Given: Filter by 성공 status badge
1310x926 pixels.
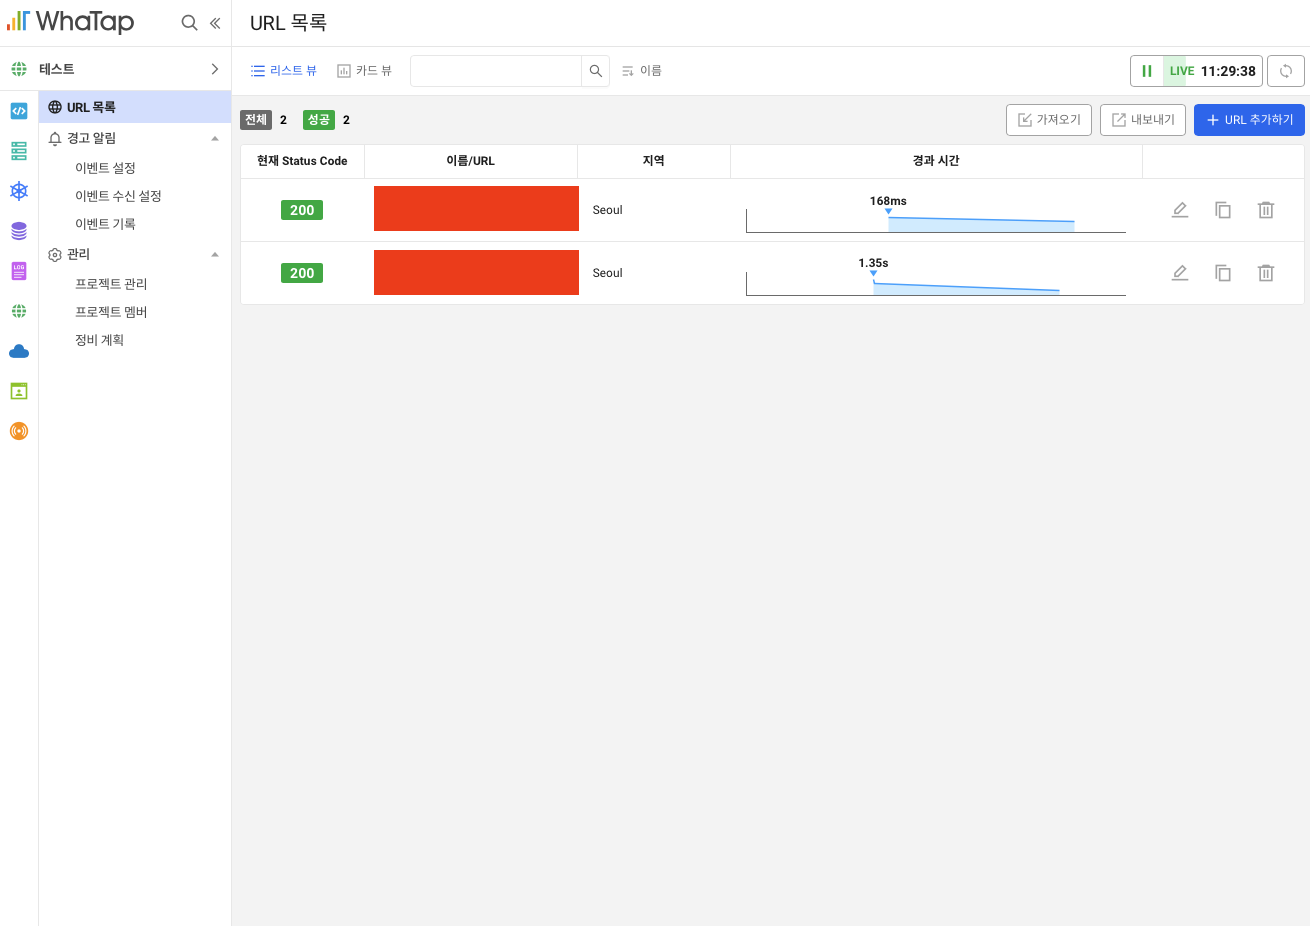Looking at the screenshot, I should (x=319, y=120).
